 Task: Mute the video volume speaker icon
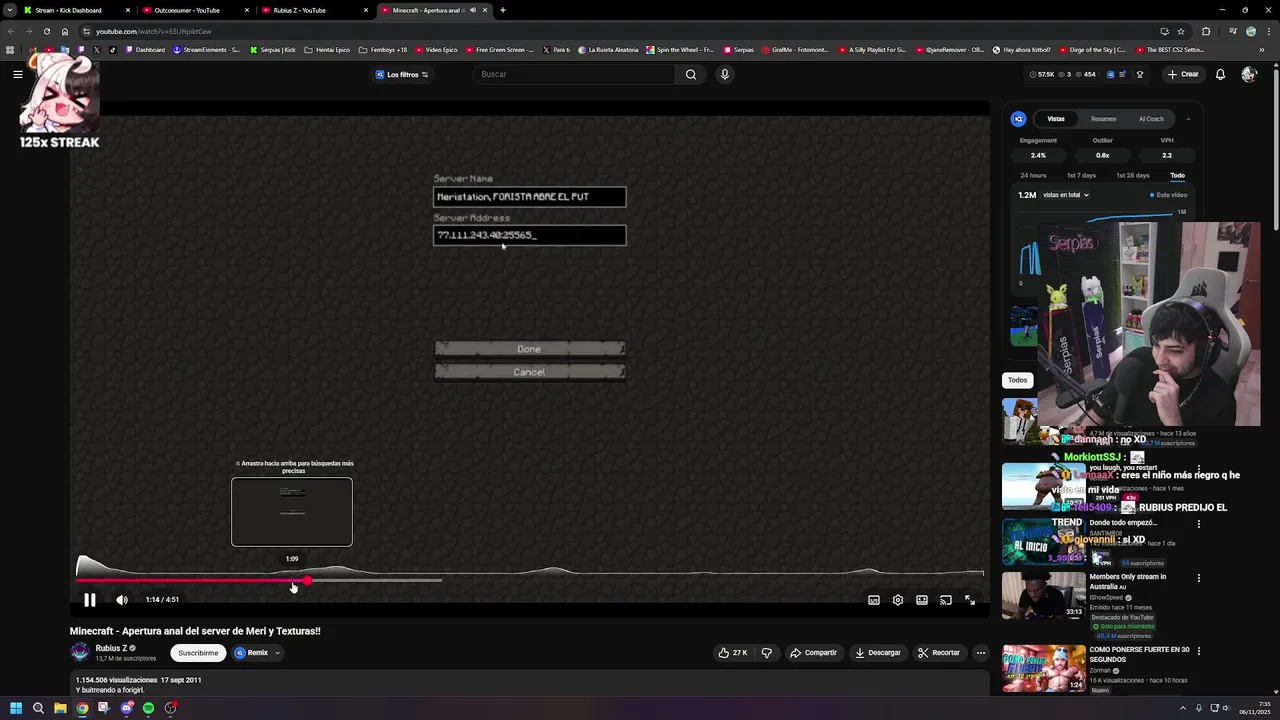pos(122,600)
